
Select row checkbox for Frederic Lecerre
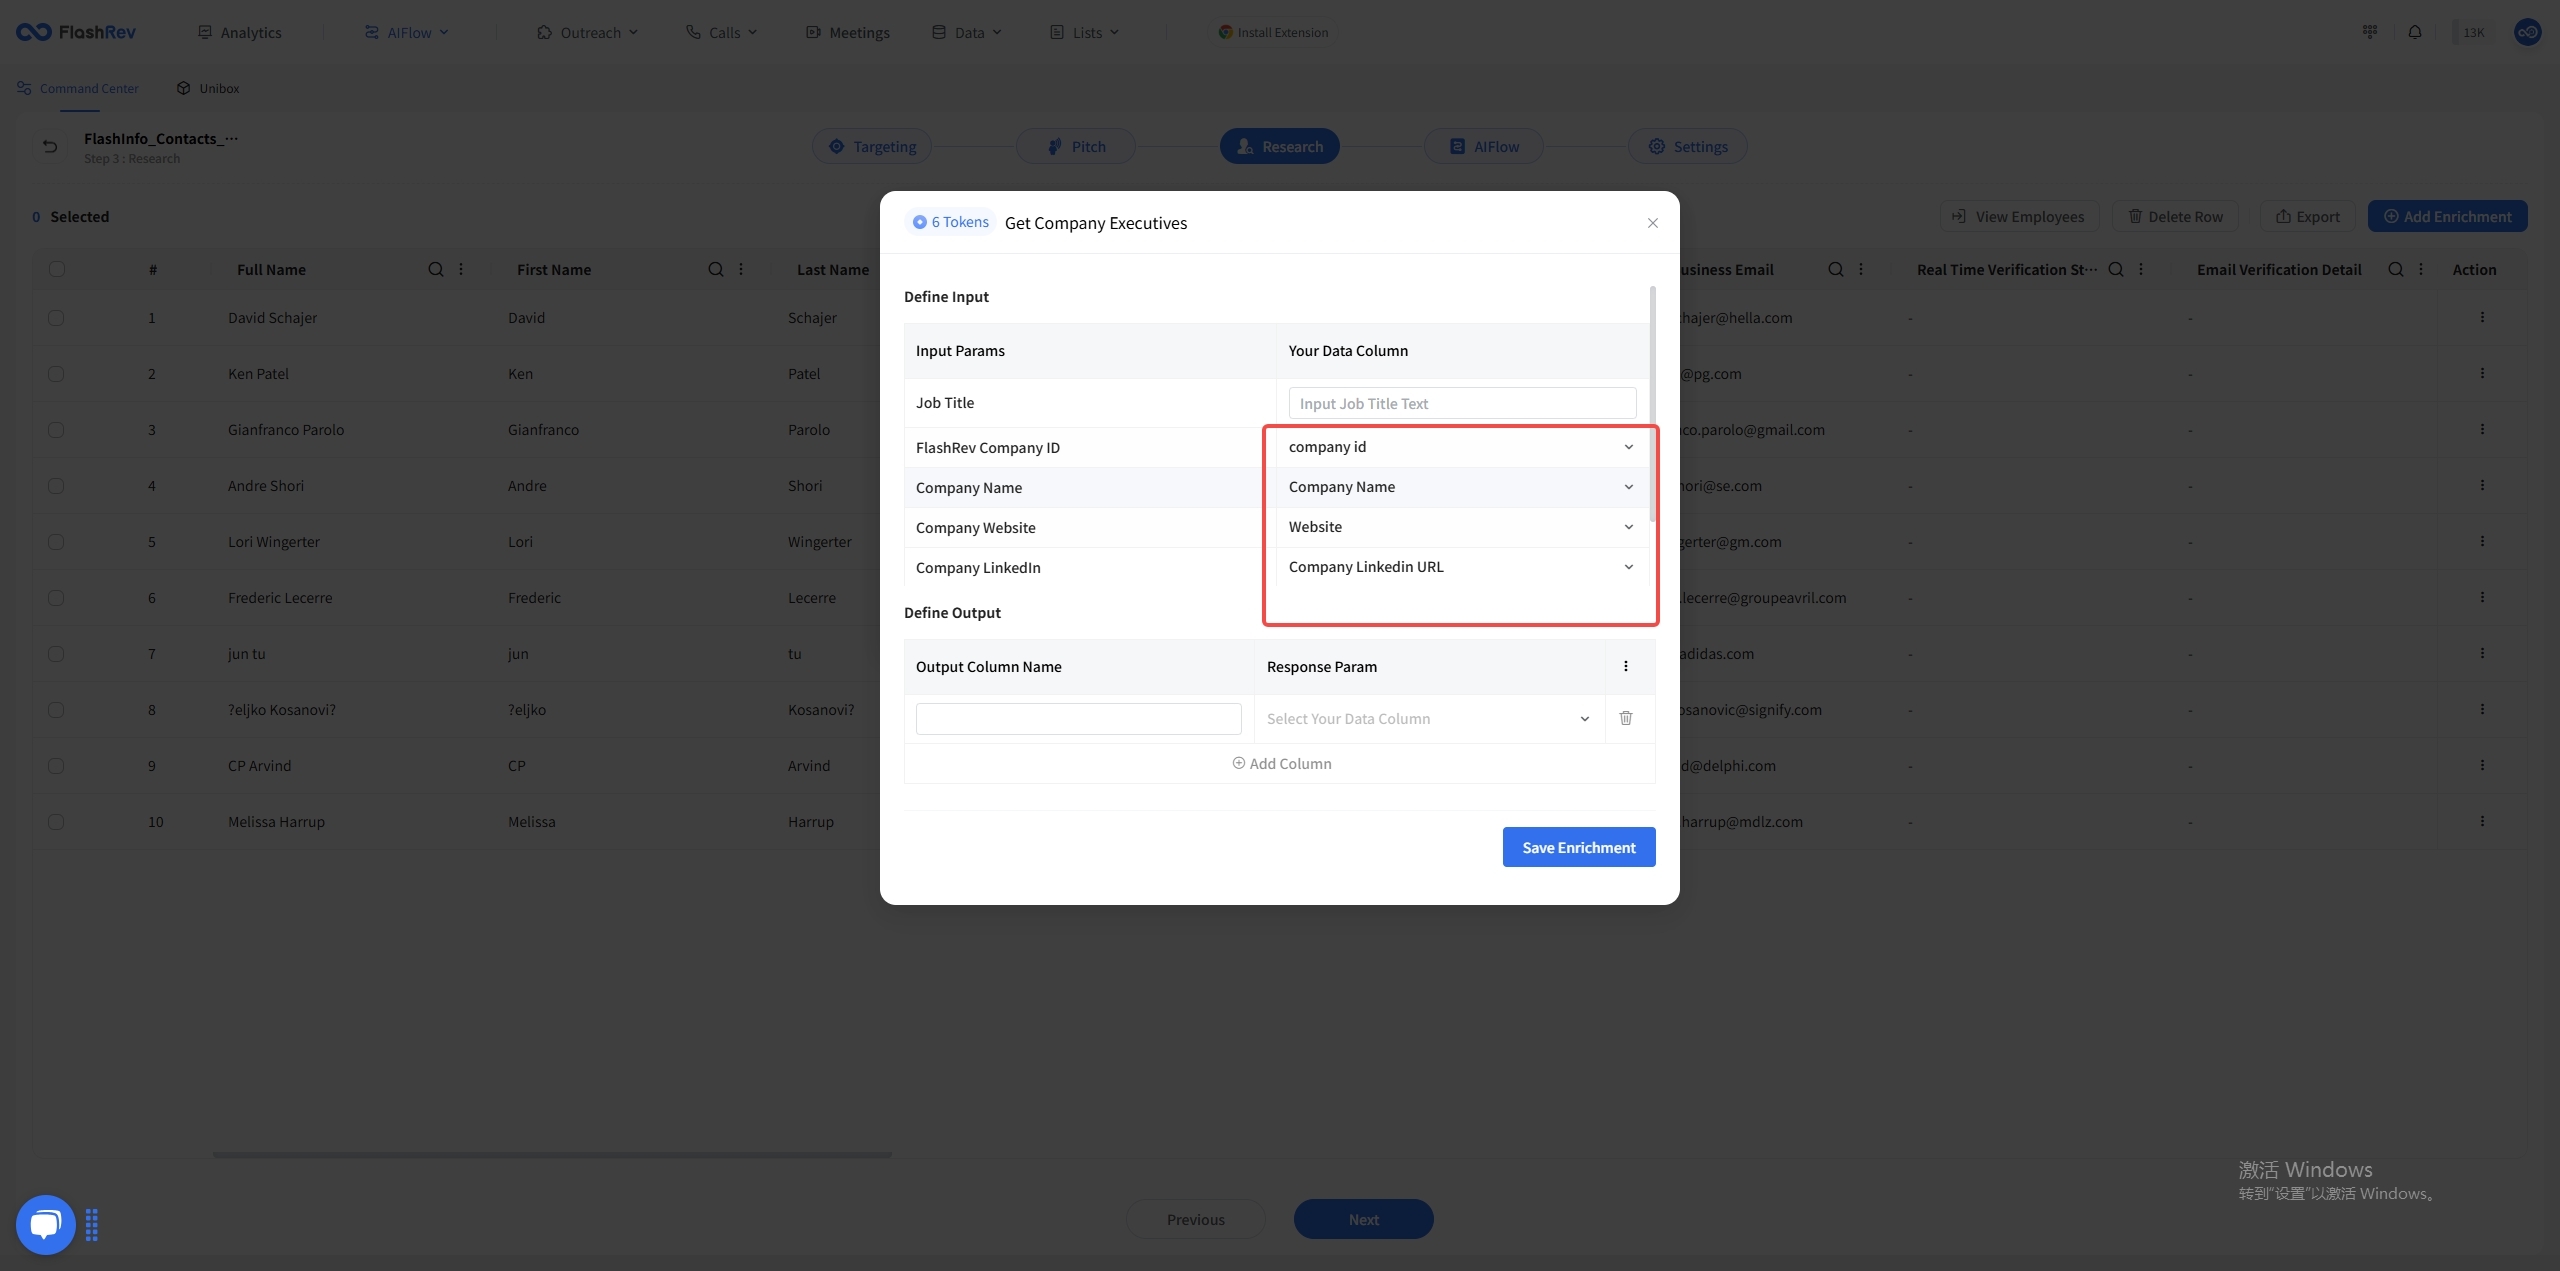(x=56, y=598)
